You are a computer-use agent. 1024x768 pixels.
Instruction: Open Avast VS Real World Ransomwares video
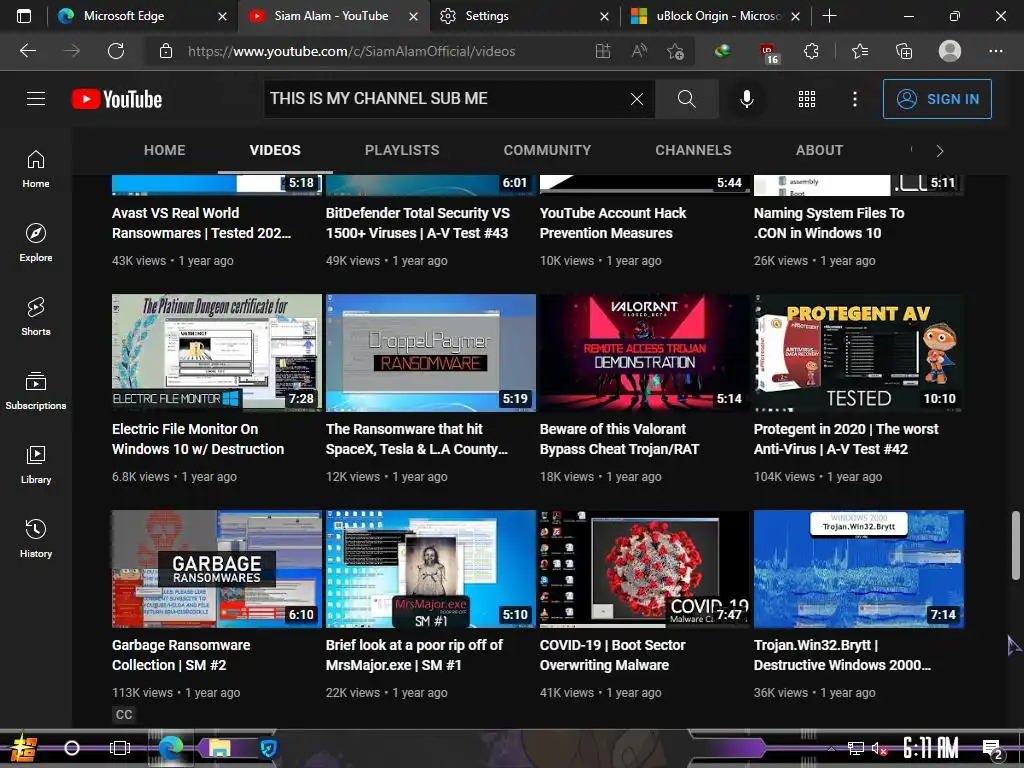click(201, 223)
